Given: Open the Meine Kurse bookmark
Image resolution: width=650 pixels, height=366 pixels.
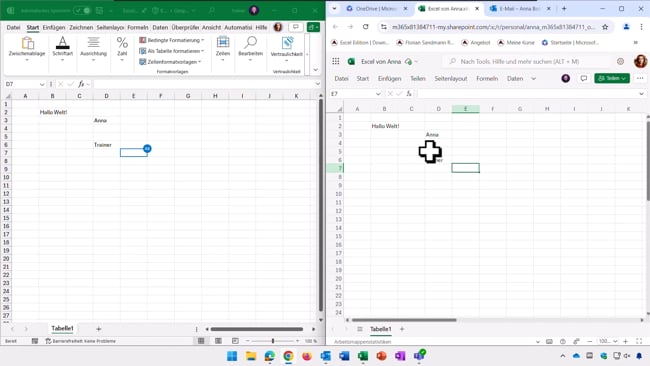Looking at the screenshot, I should click(x=516, y=43).
